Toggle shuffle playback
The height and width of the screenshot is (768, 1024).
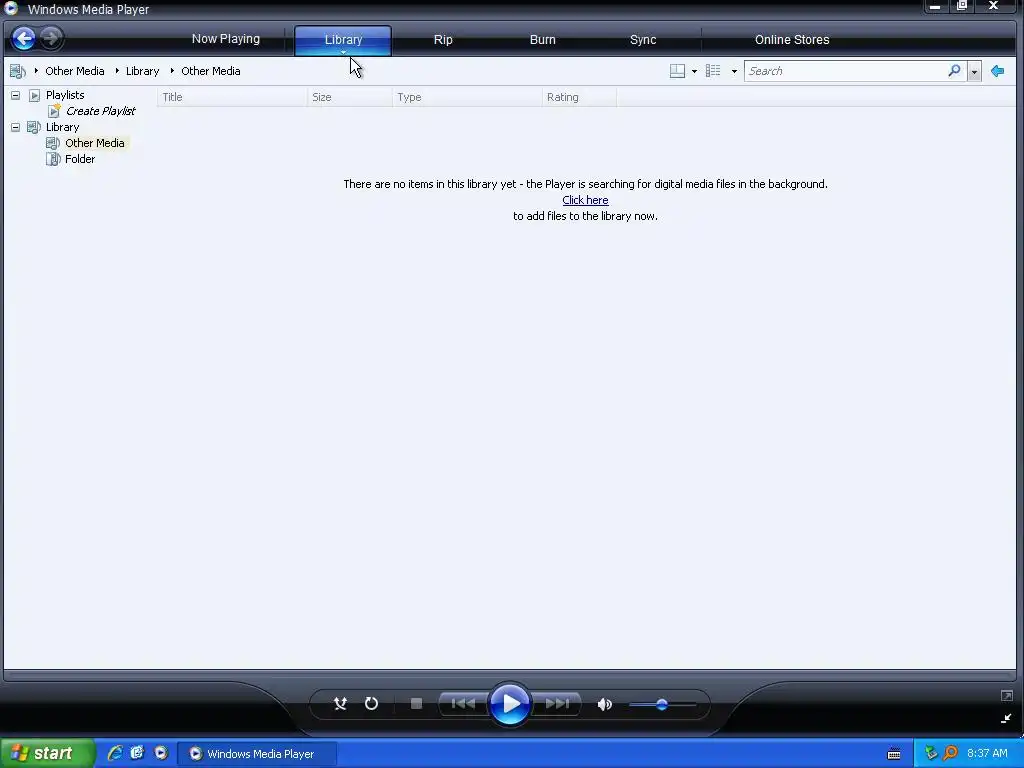(340, 704)
